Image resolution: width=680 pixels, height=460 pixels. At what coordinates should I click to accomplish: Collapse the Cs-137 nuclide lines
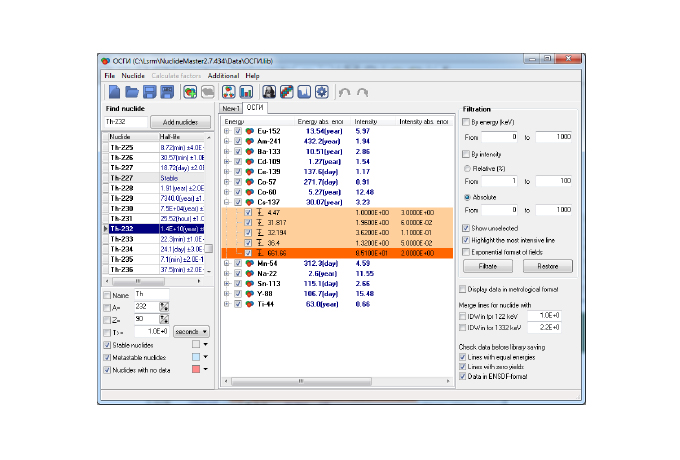226,202
